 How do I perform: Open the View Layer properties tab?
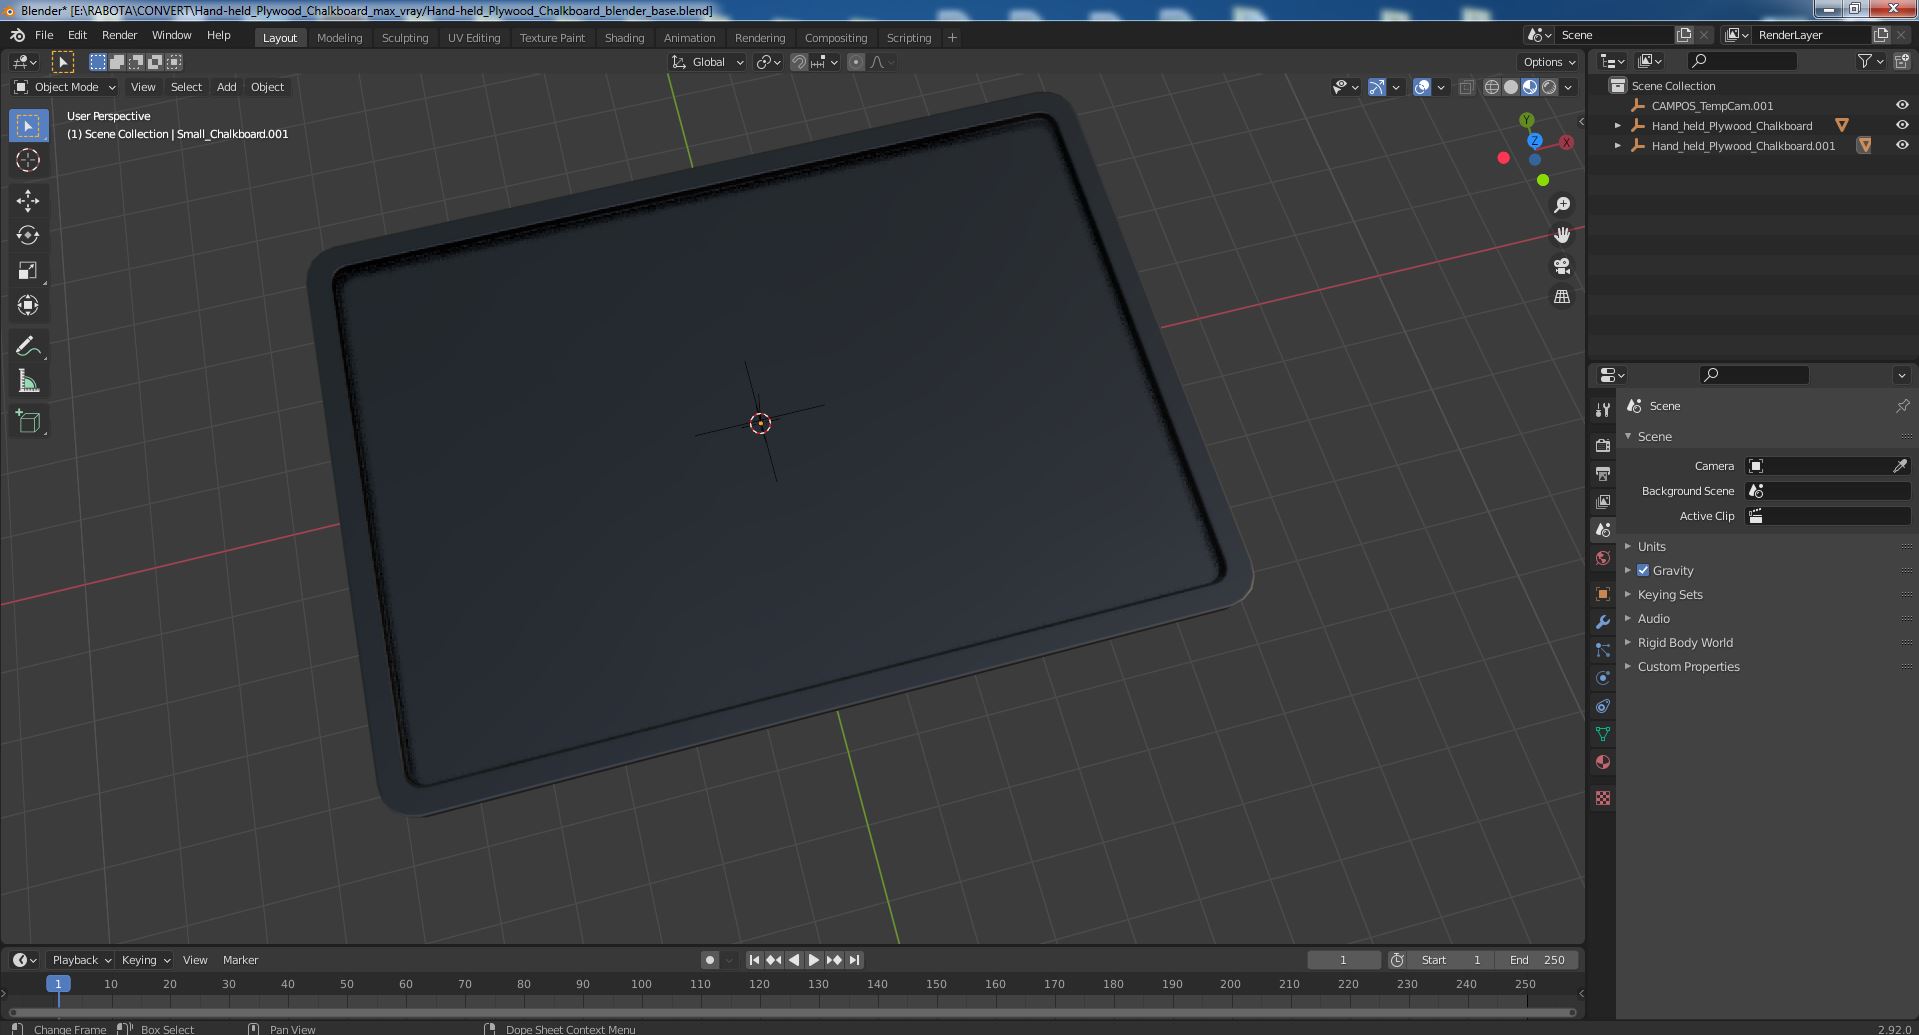click(1603, 501)
